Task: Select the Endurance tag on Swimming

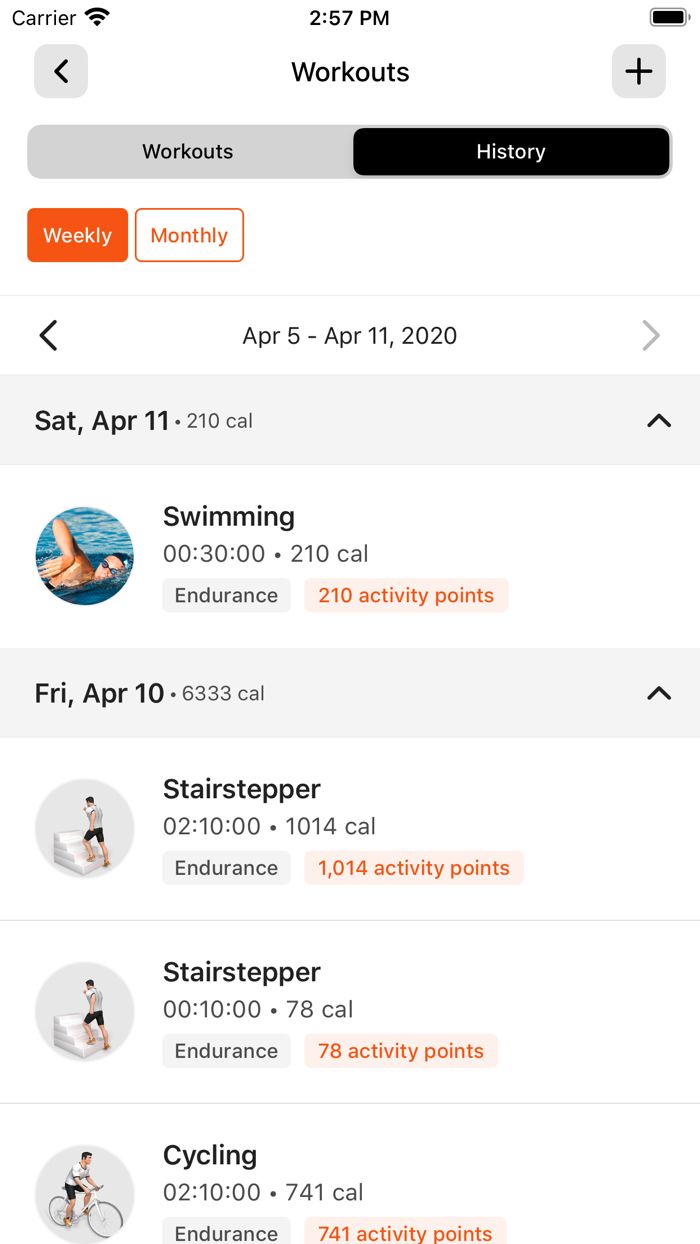Action: [x=226, y=595]
